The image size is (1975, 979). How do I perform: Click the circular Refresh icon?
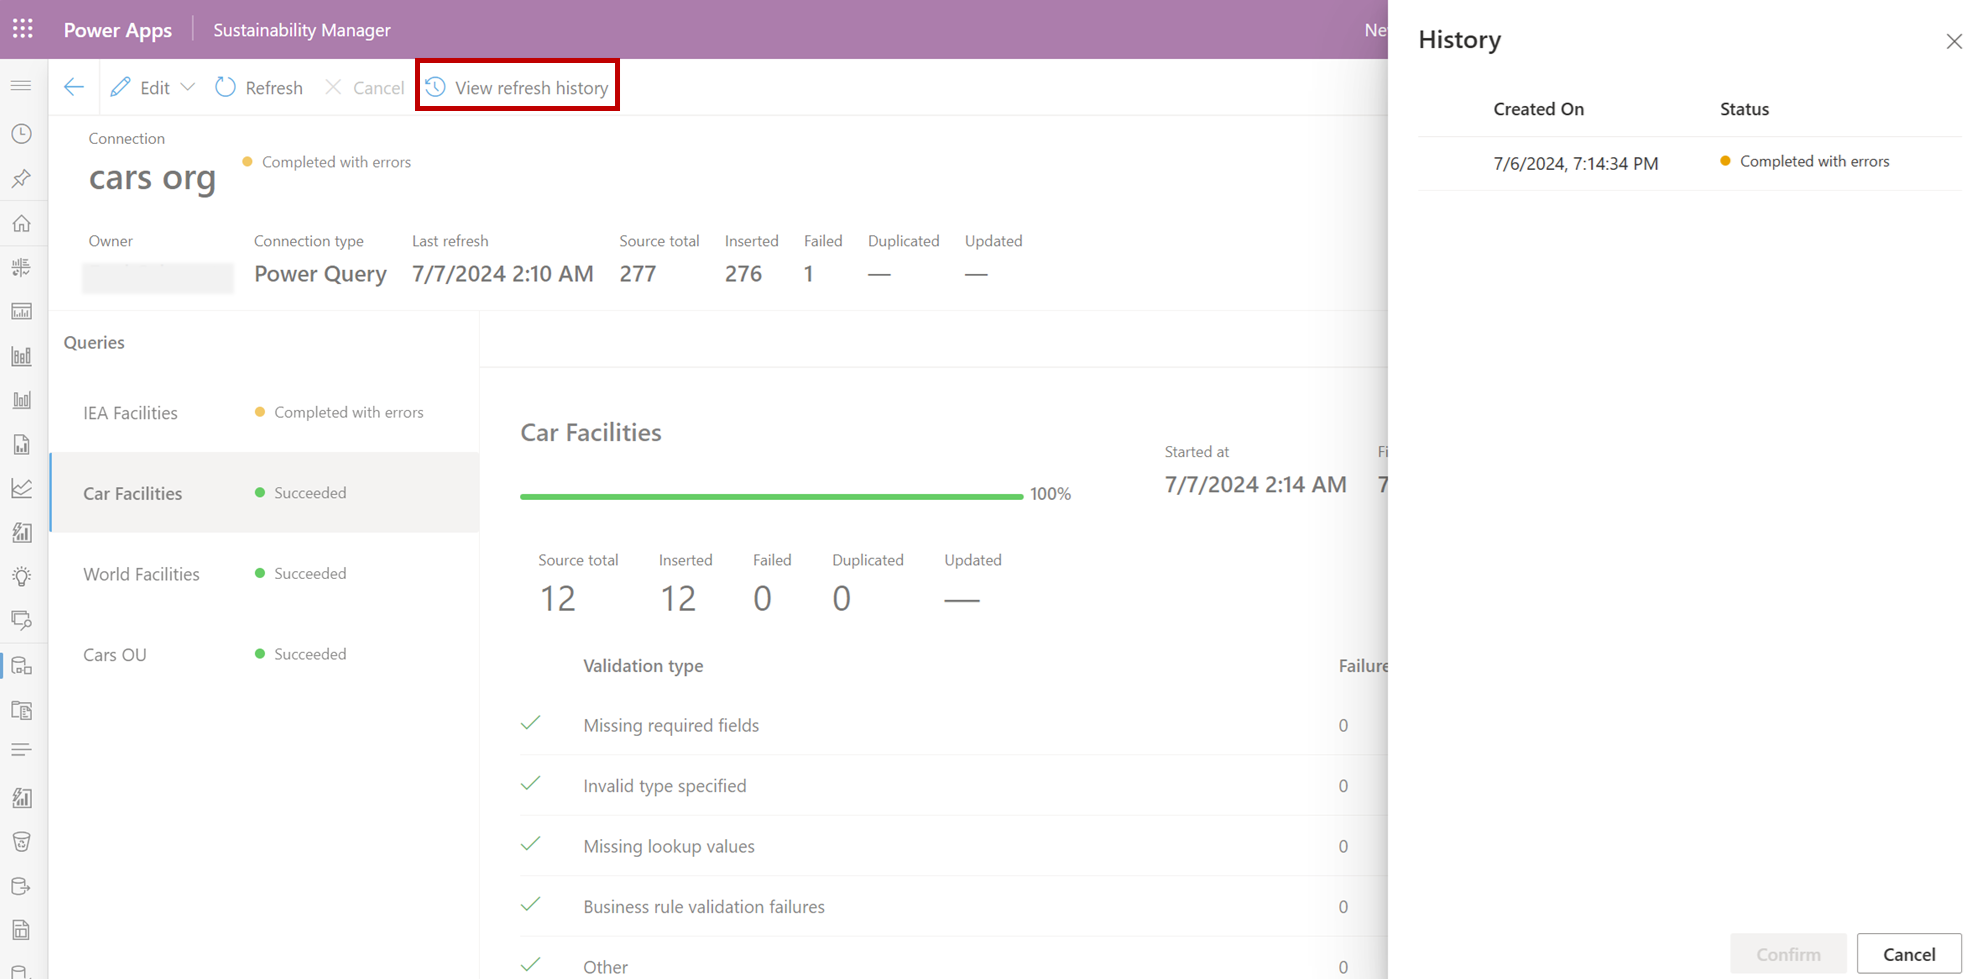point(226,87)
